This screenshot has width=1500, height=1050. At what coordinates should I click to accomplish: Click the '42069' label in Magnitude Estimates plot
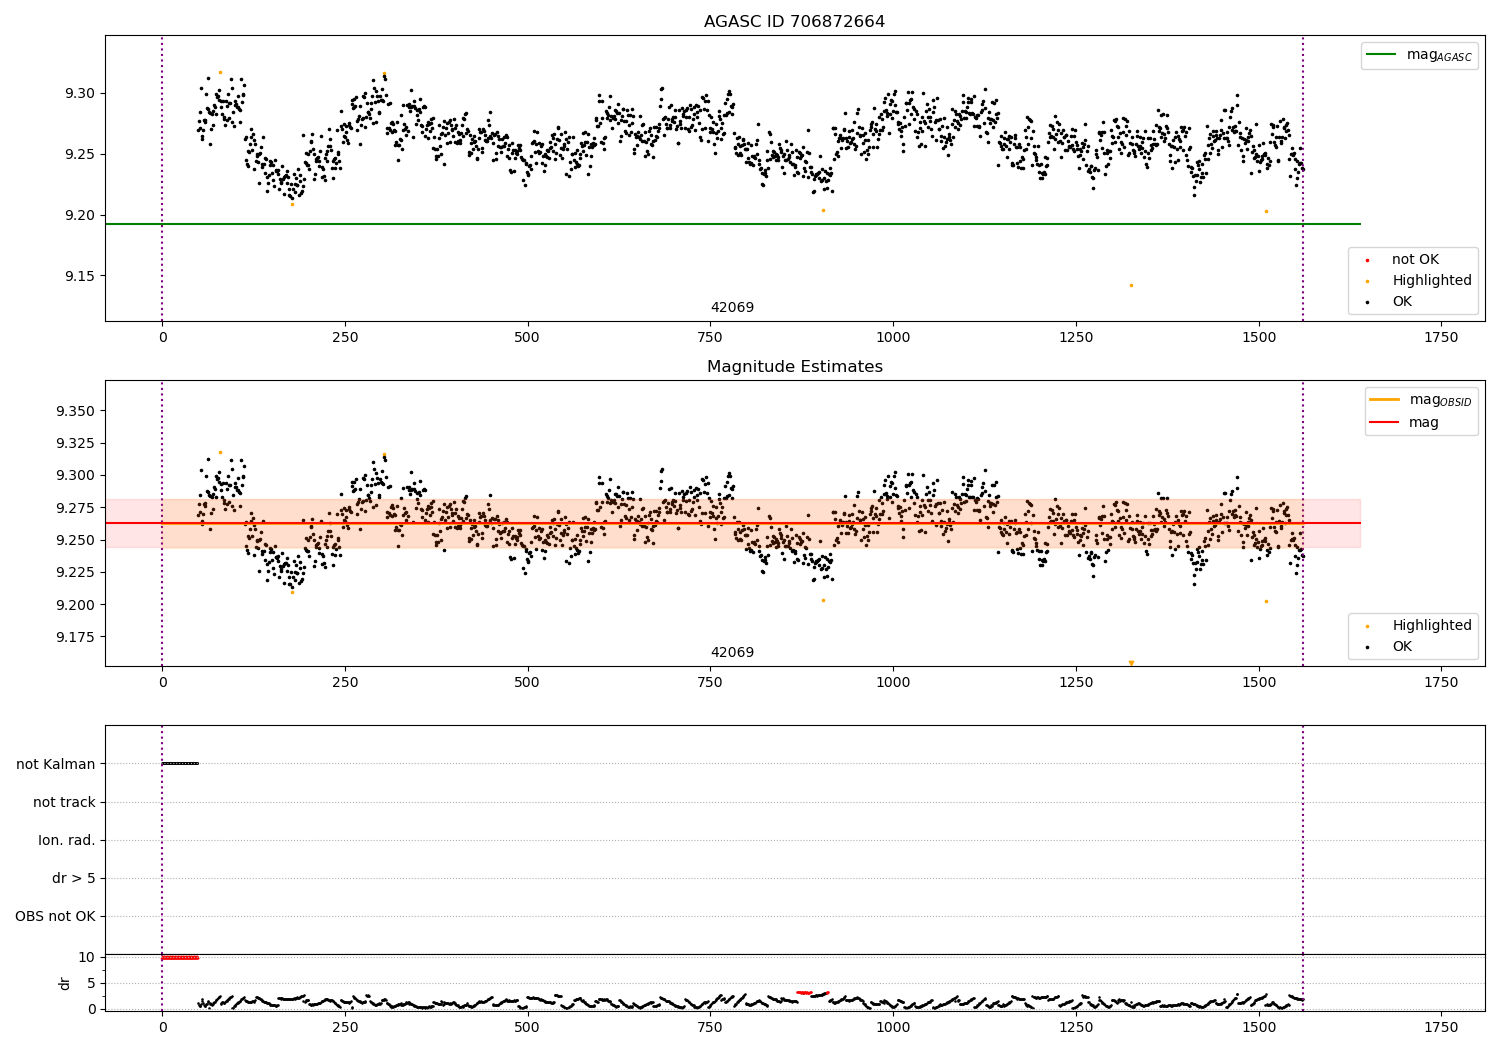tap(732, 652)
